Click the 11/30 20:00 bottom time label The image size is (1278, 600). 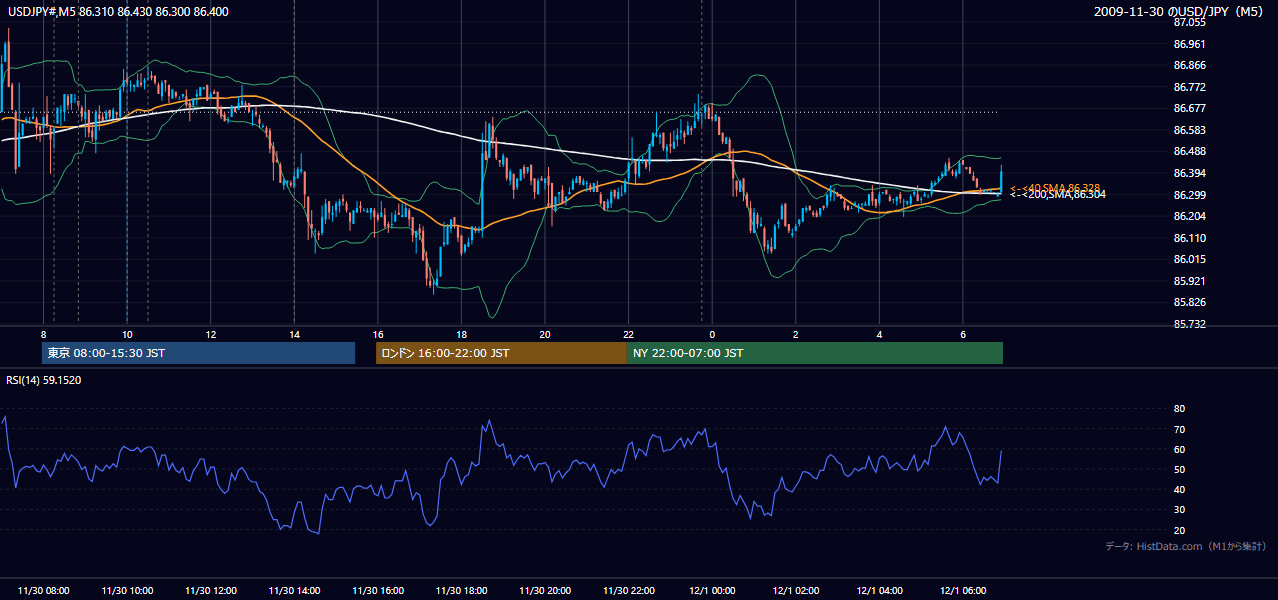pyautogui.click(x=545, y=591)
